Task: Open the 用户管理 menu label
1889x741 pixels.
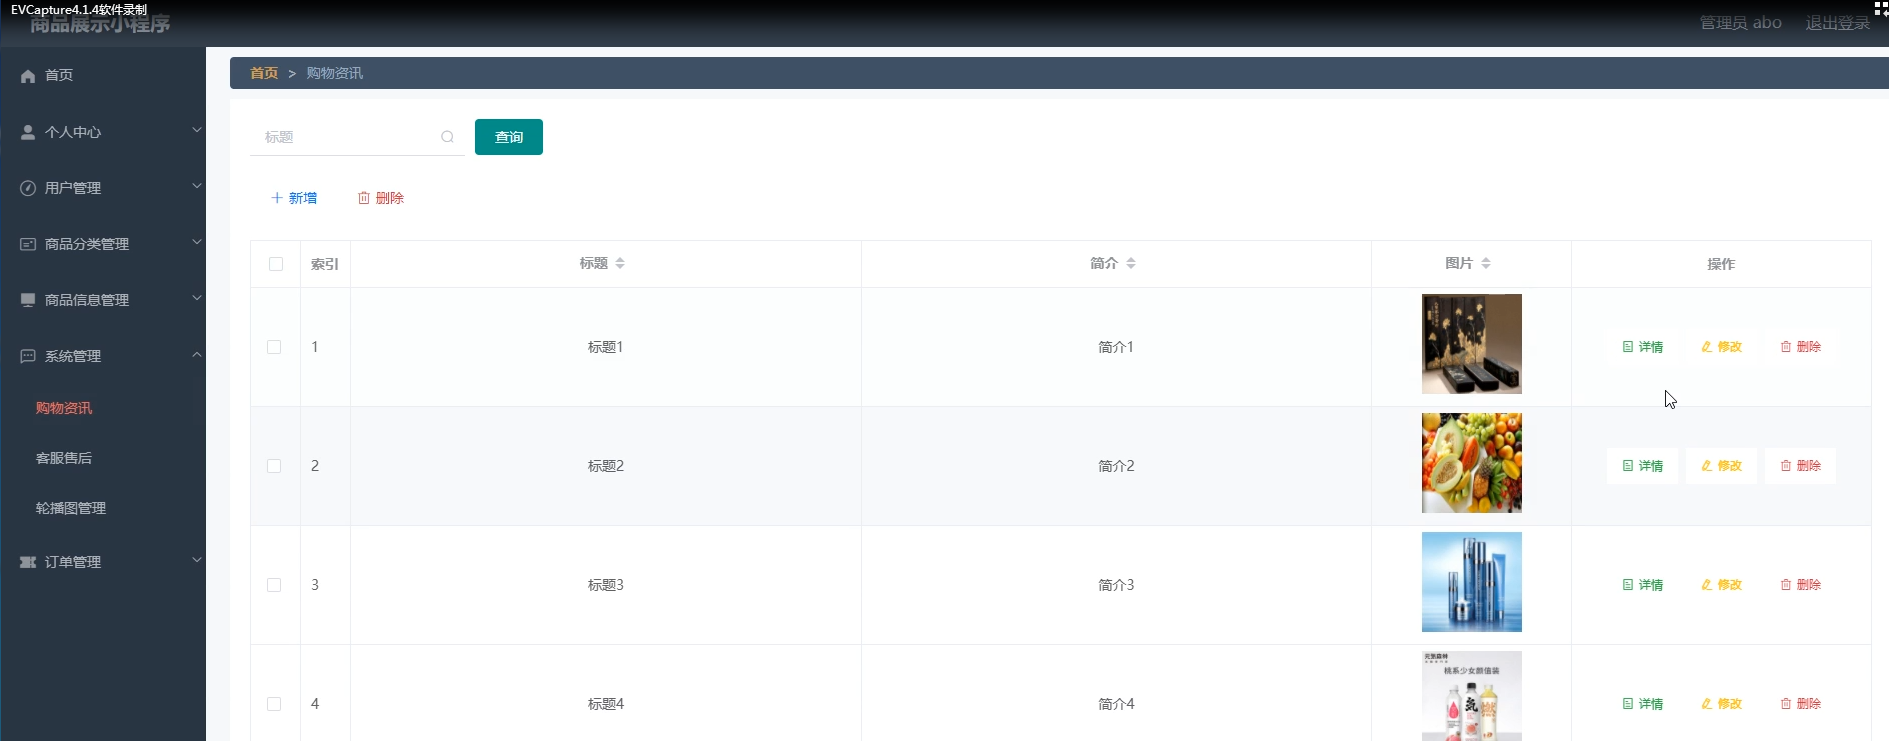Action: point(73,188)
